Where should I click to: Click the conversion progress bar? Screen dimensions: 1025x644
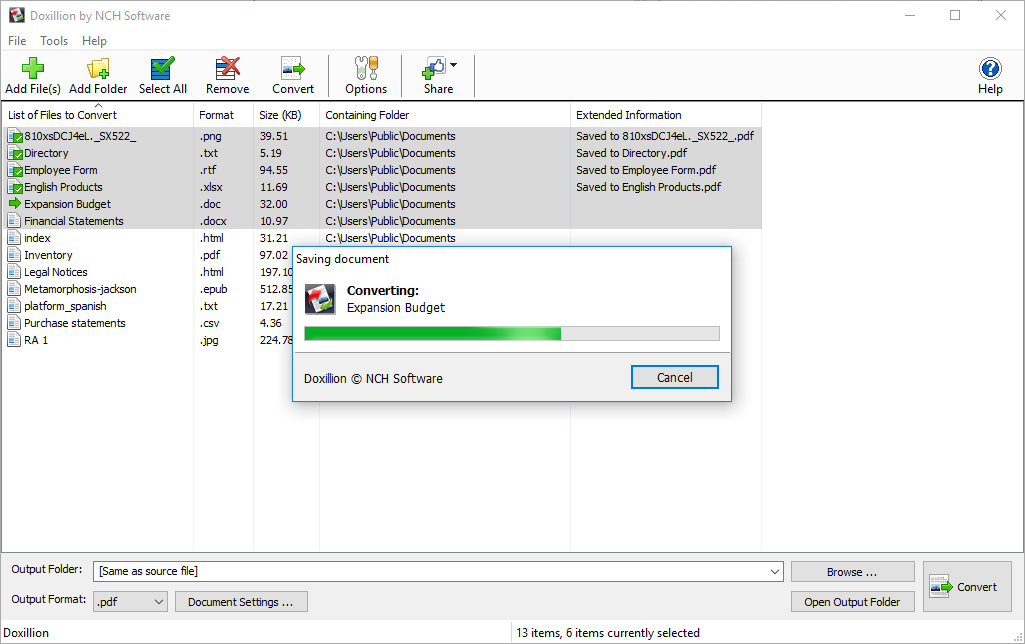tap(512, 333)
